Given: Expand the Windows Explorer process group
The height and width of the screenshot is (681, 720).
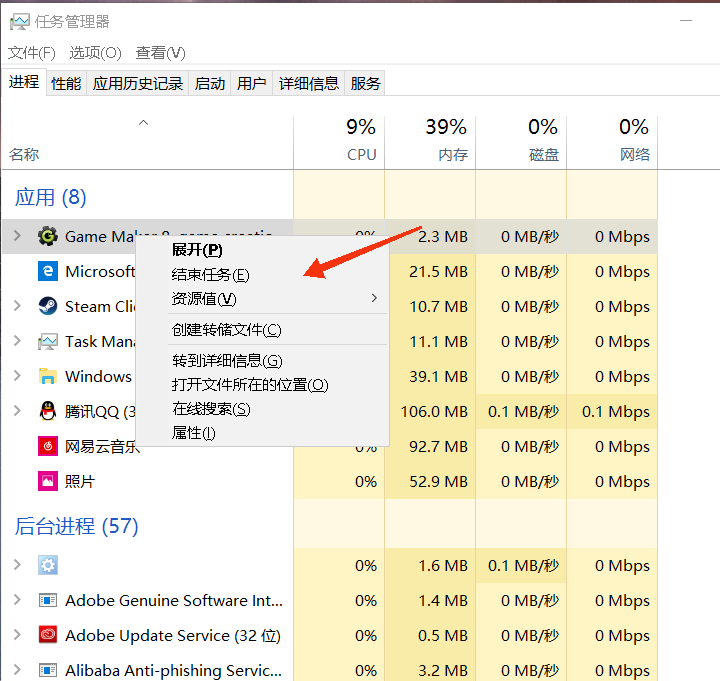Looking at the screenshot, I should 17,376.
